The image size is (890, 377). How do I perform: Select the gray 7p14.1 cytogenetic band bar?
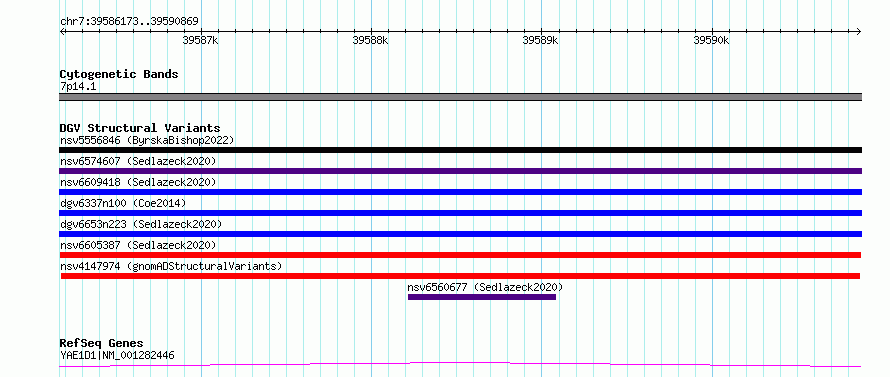(460, 97)
